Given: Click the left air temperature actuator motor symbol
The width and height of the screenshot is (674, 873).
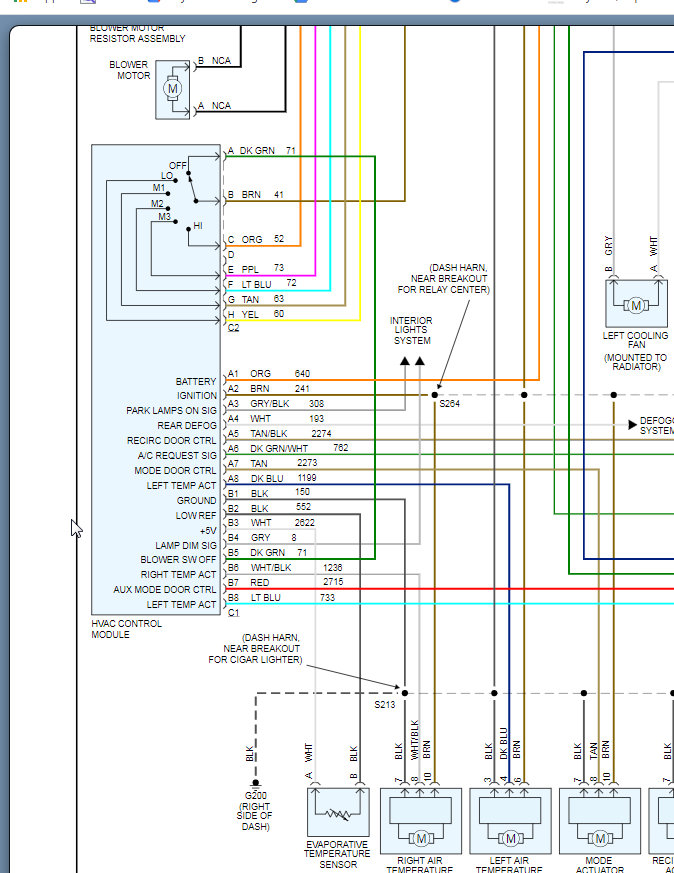Looking at the screenshot, I should click(x=511, y=838).
